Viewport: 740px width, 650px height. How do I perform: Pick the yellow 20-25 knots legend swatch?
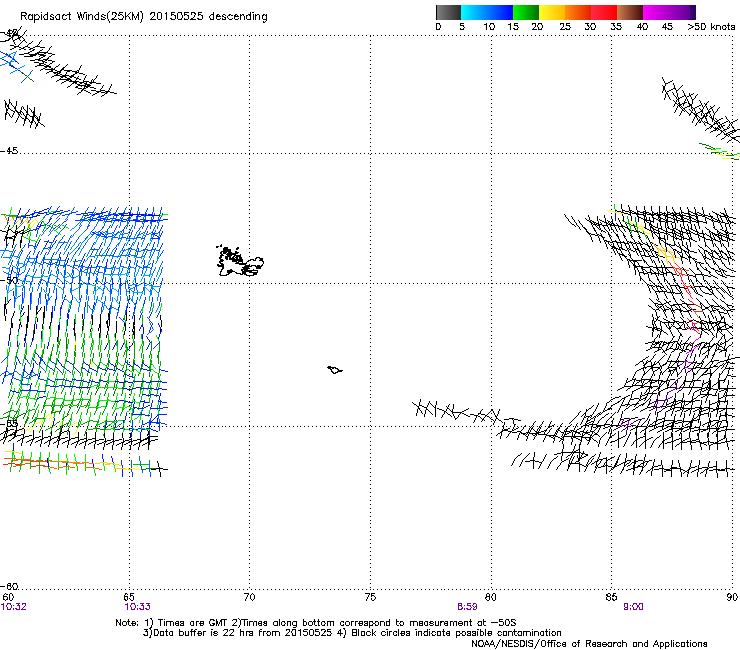552,12
